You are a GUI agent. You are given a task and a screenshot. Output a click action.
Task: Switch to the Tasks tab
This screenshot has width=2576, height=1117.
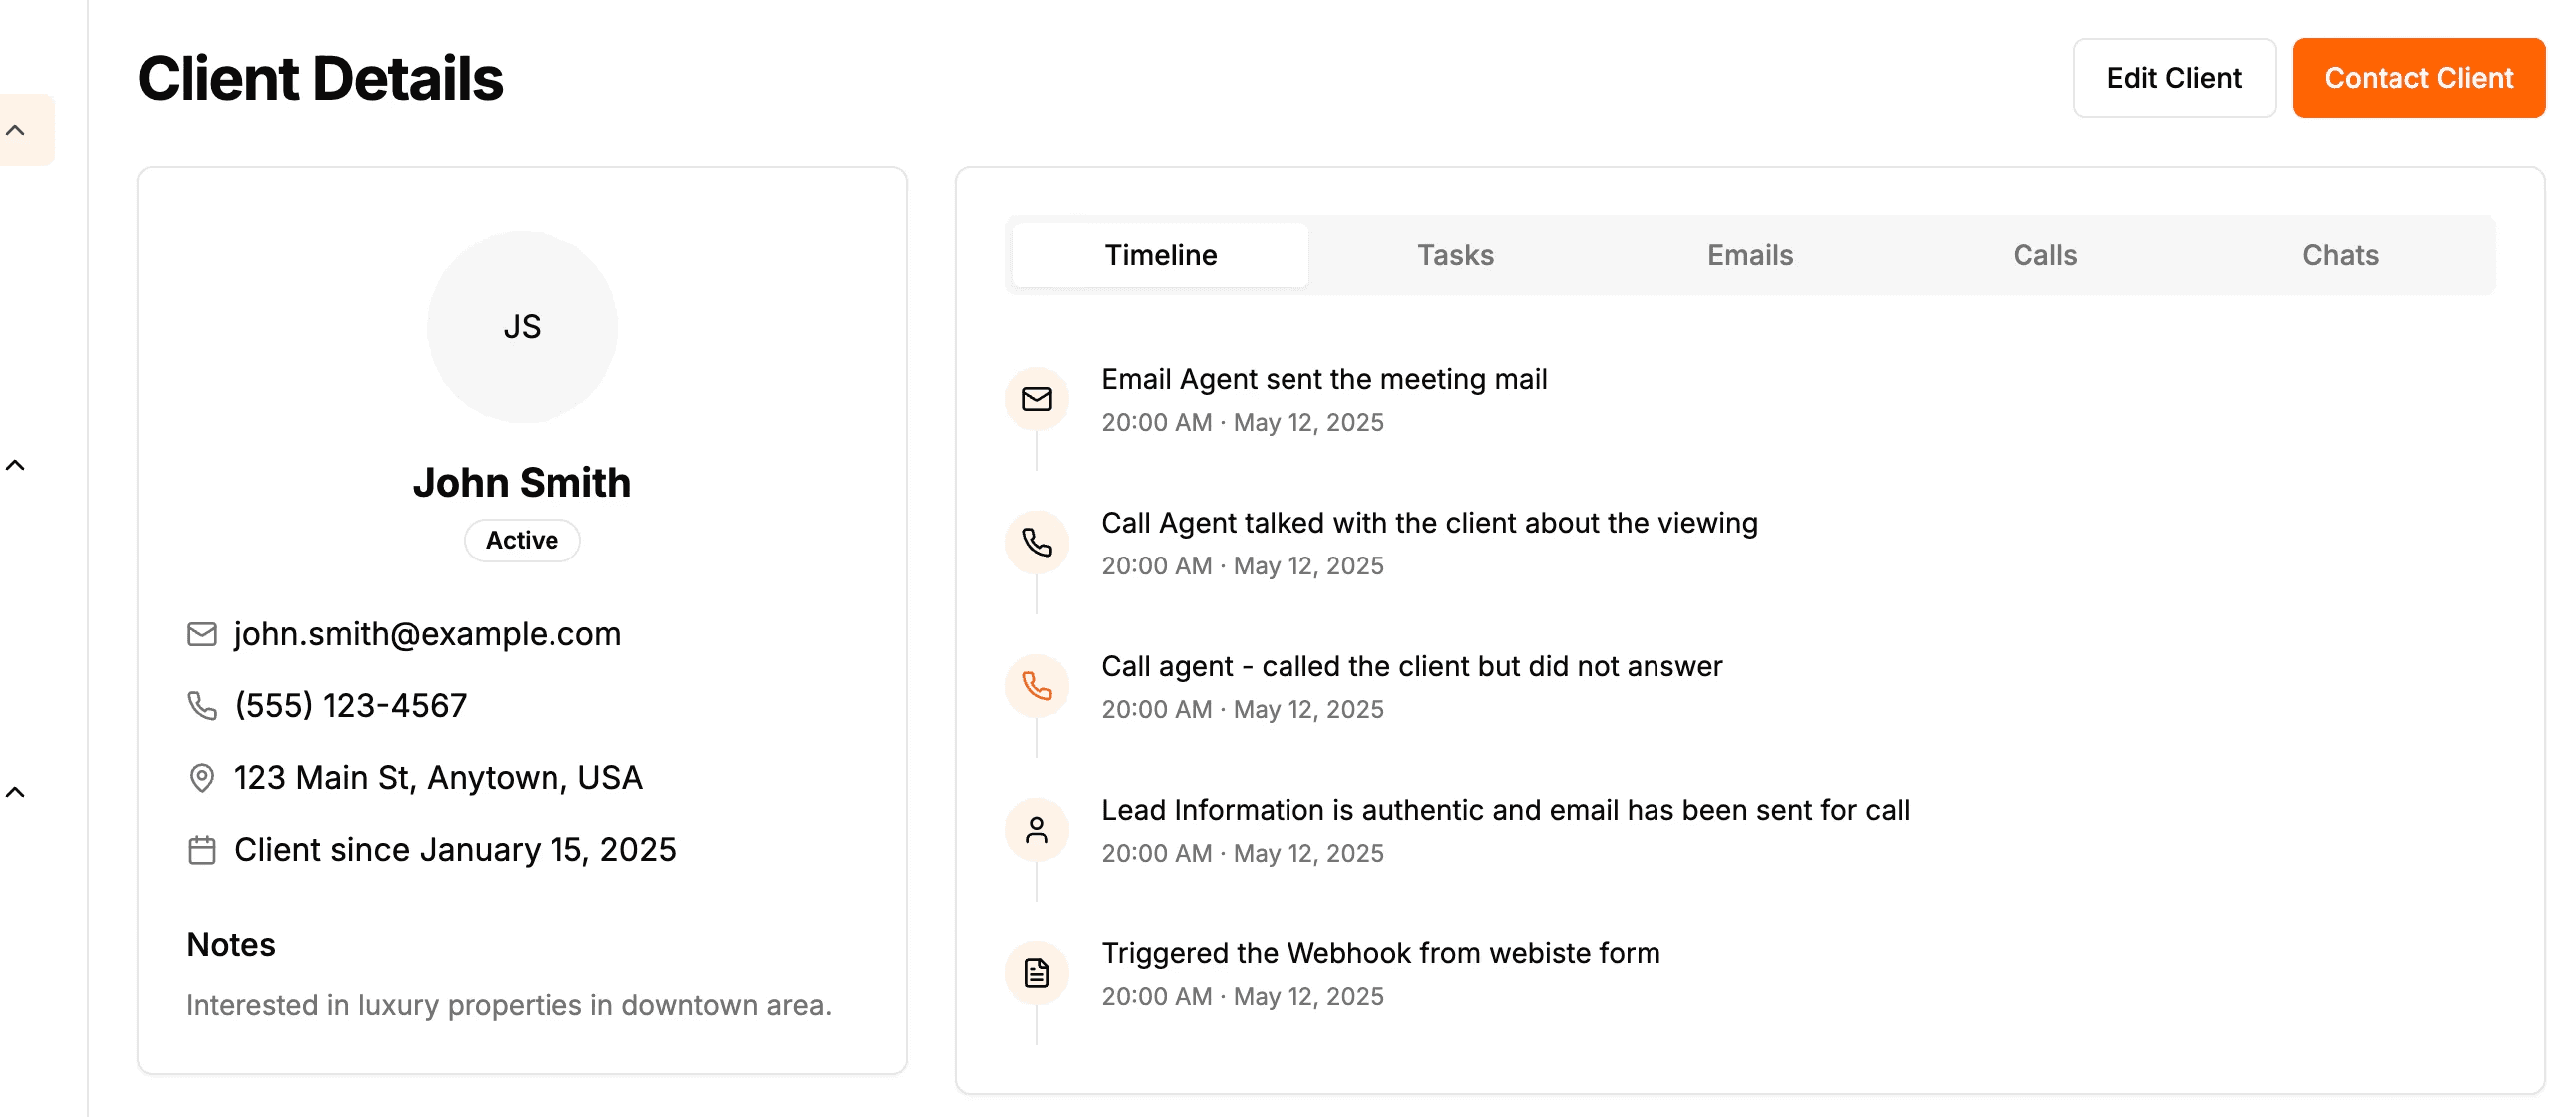point(1455,256)
